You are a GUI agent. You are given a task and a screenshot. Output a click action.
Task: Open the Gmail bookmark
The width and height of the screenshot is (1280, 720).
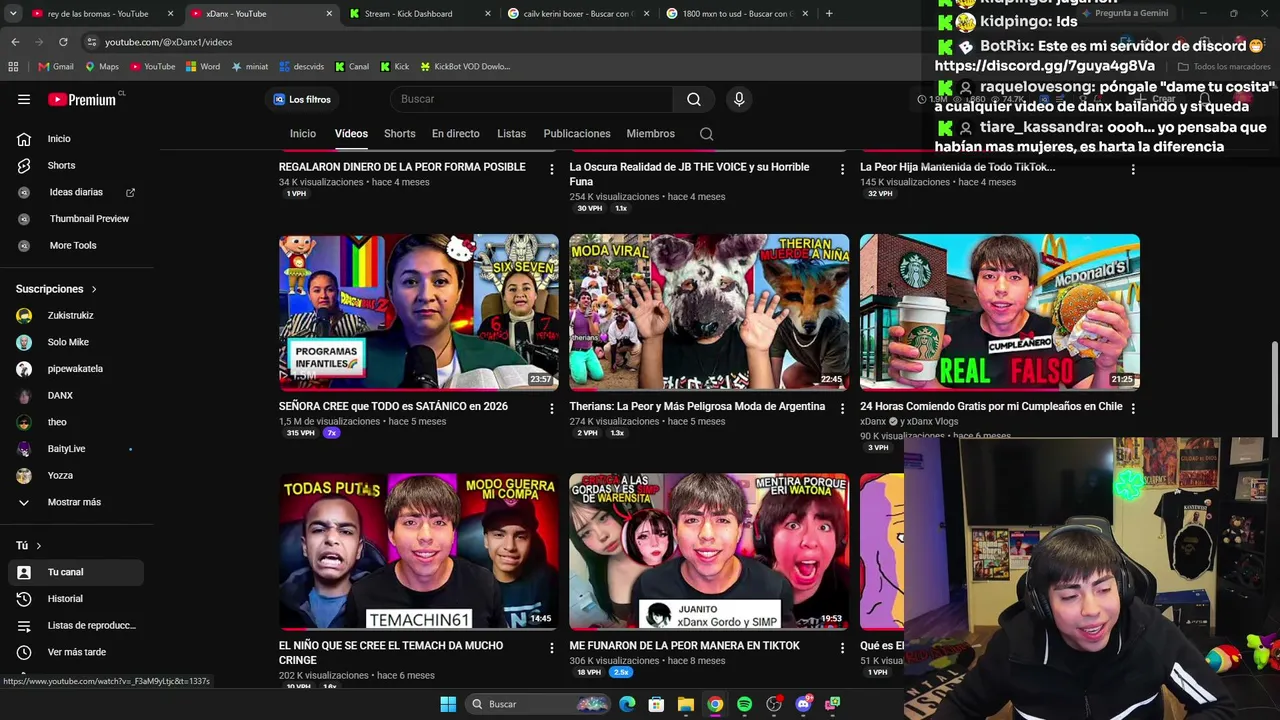pyautogui.click(x=56, y=67)
